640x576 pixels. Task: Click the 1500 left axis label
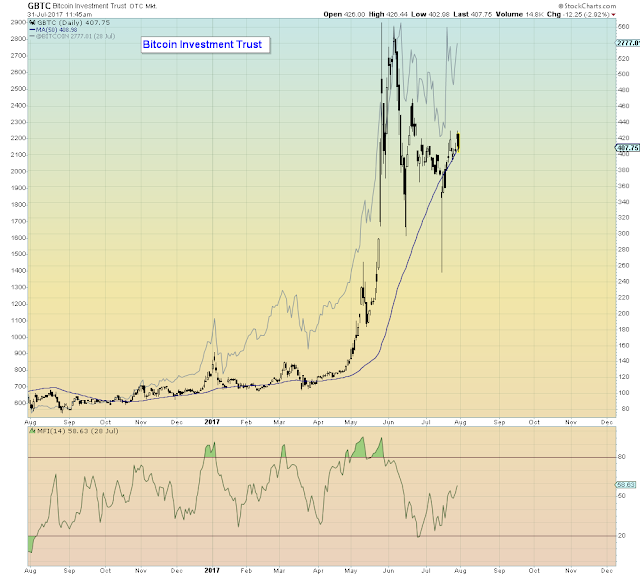pyautogui.click(x=18, y=254)
